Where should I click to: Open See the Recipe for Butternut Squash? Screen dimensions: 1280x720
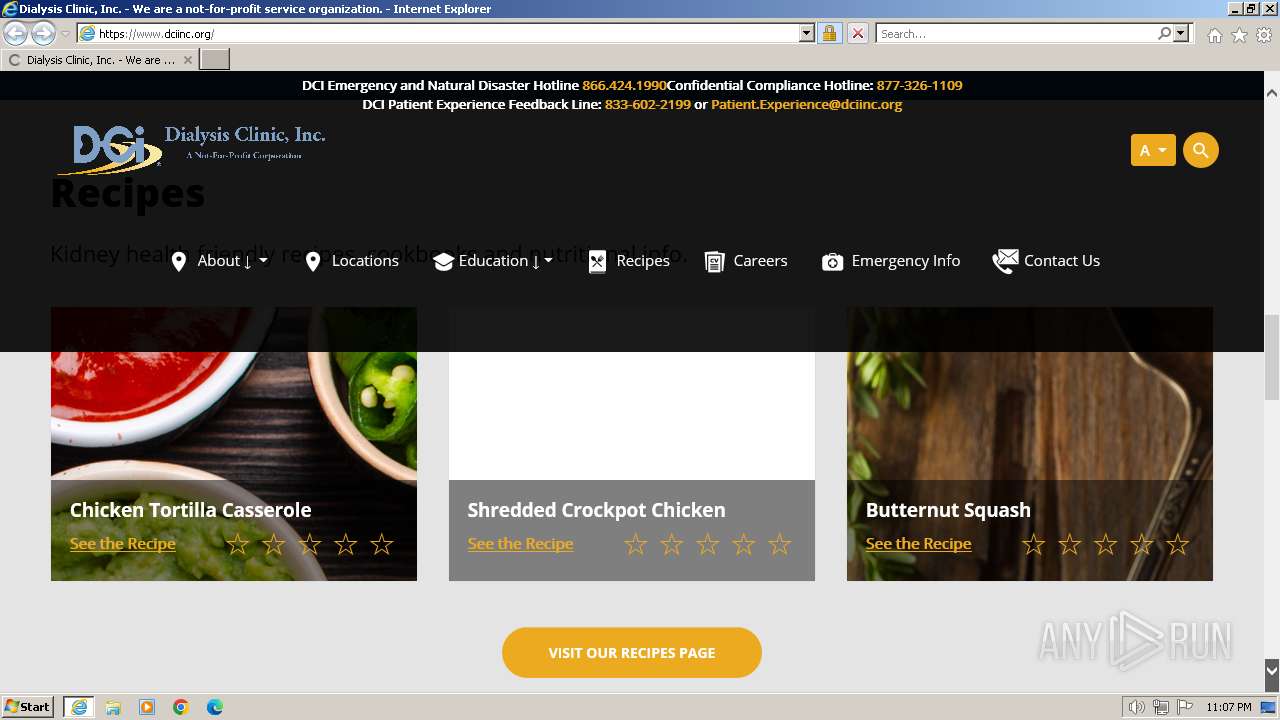(919, 544)
